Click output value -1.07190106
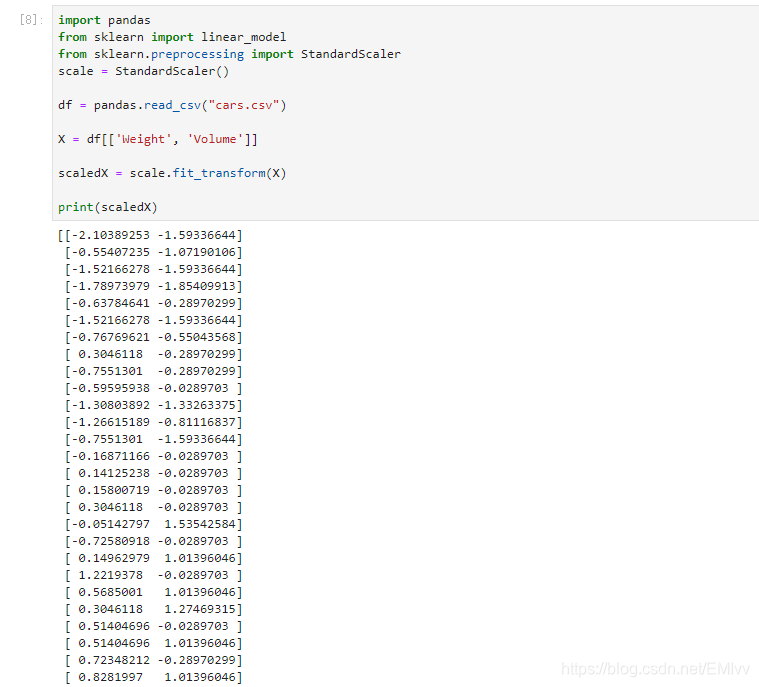Screen dimensions: 759x687 tap(196, 252)
